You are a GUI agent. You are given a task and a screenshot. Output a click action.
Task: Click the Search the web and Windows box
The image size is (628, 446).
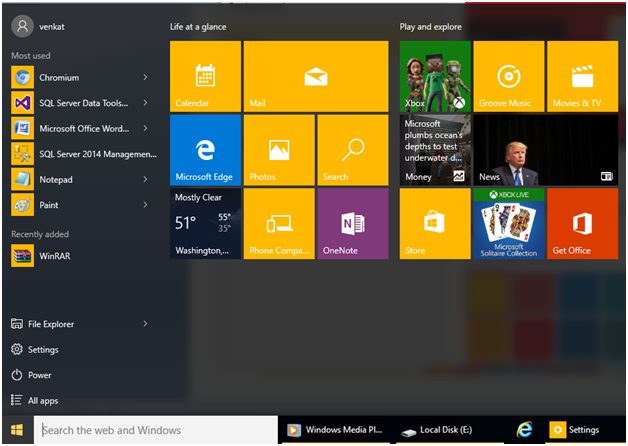tap(156, 430)
